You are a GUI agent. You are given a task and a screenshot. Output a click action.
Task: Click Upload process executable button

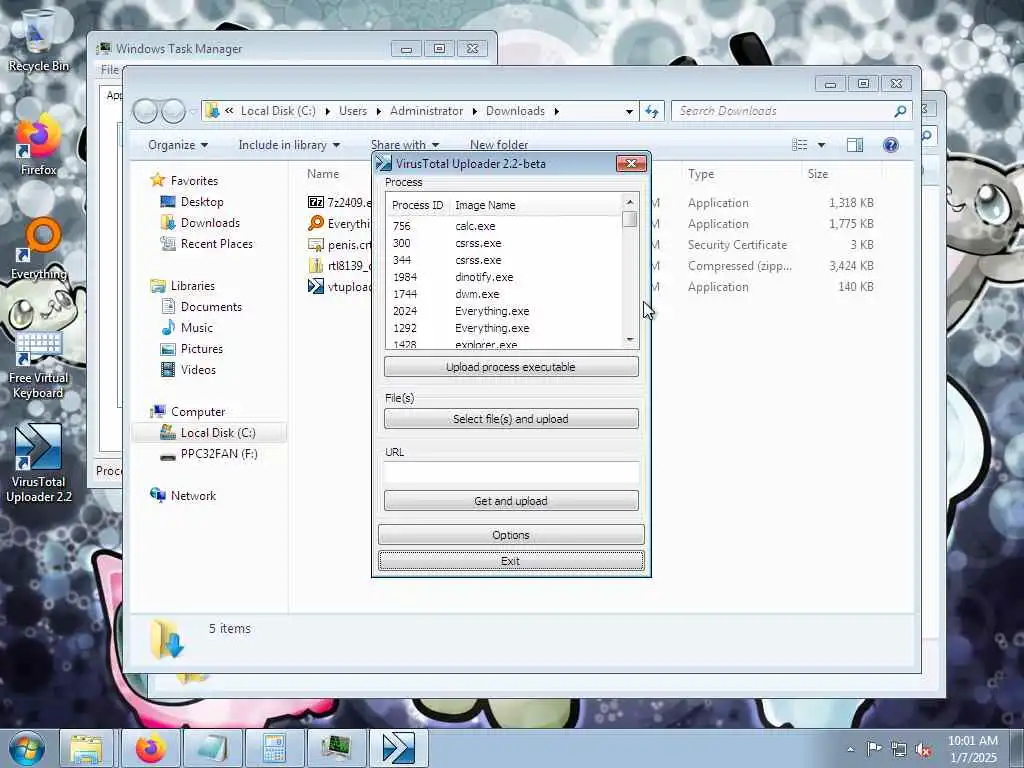511,367
